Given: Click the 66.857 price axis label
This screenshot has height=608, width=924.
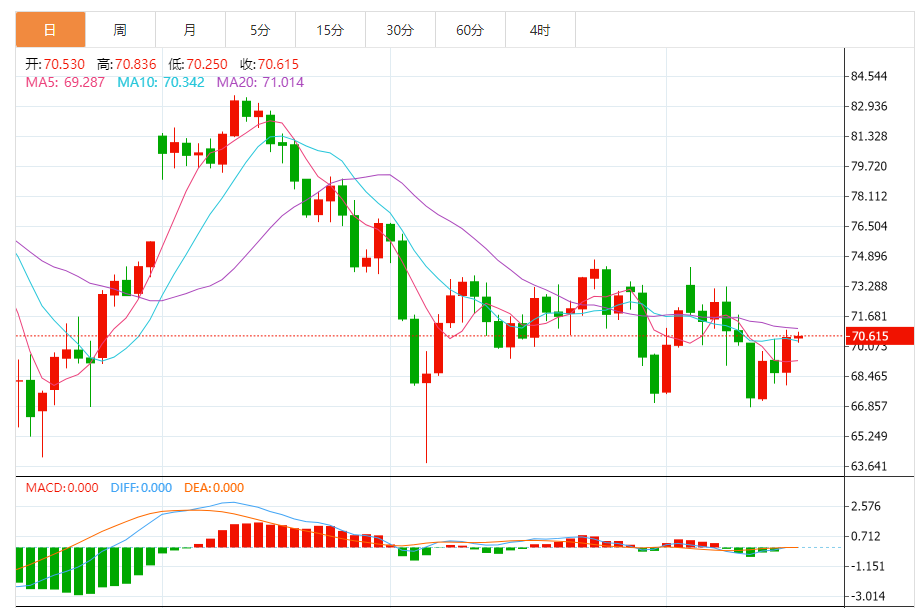Looking at the screenshot, I should (869, 407).
